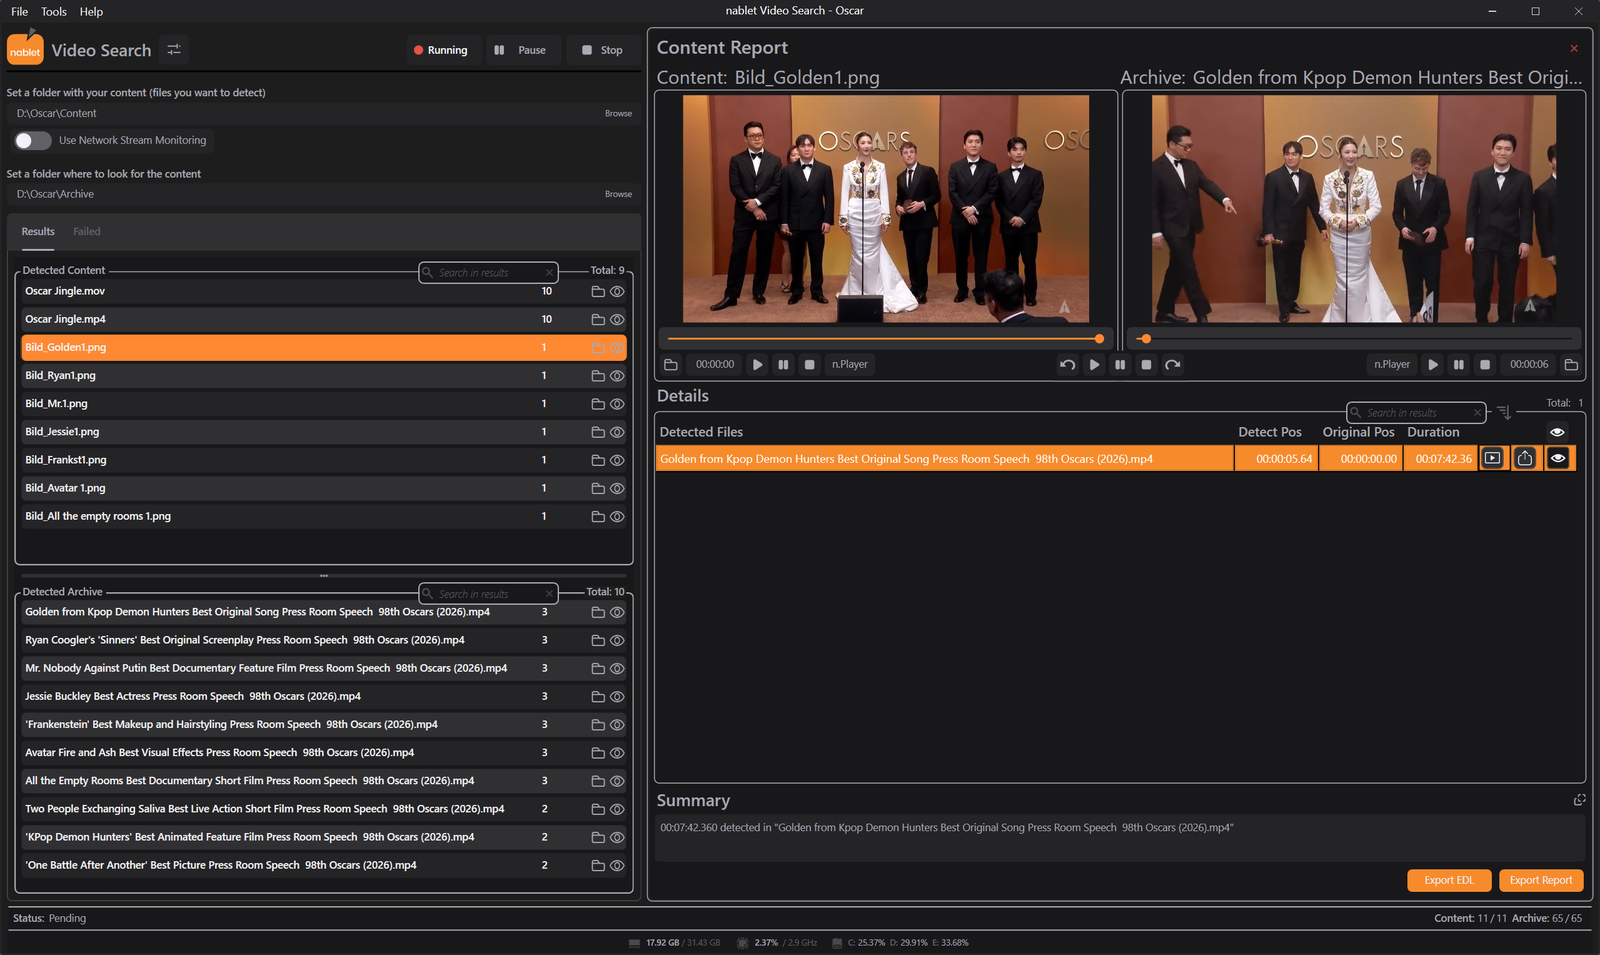Toggle eye icon for Bild_Mr.1.png row
Screen dimensions: 1600x955
coord(617,404)
